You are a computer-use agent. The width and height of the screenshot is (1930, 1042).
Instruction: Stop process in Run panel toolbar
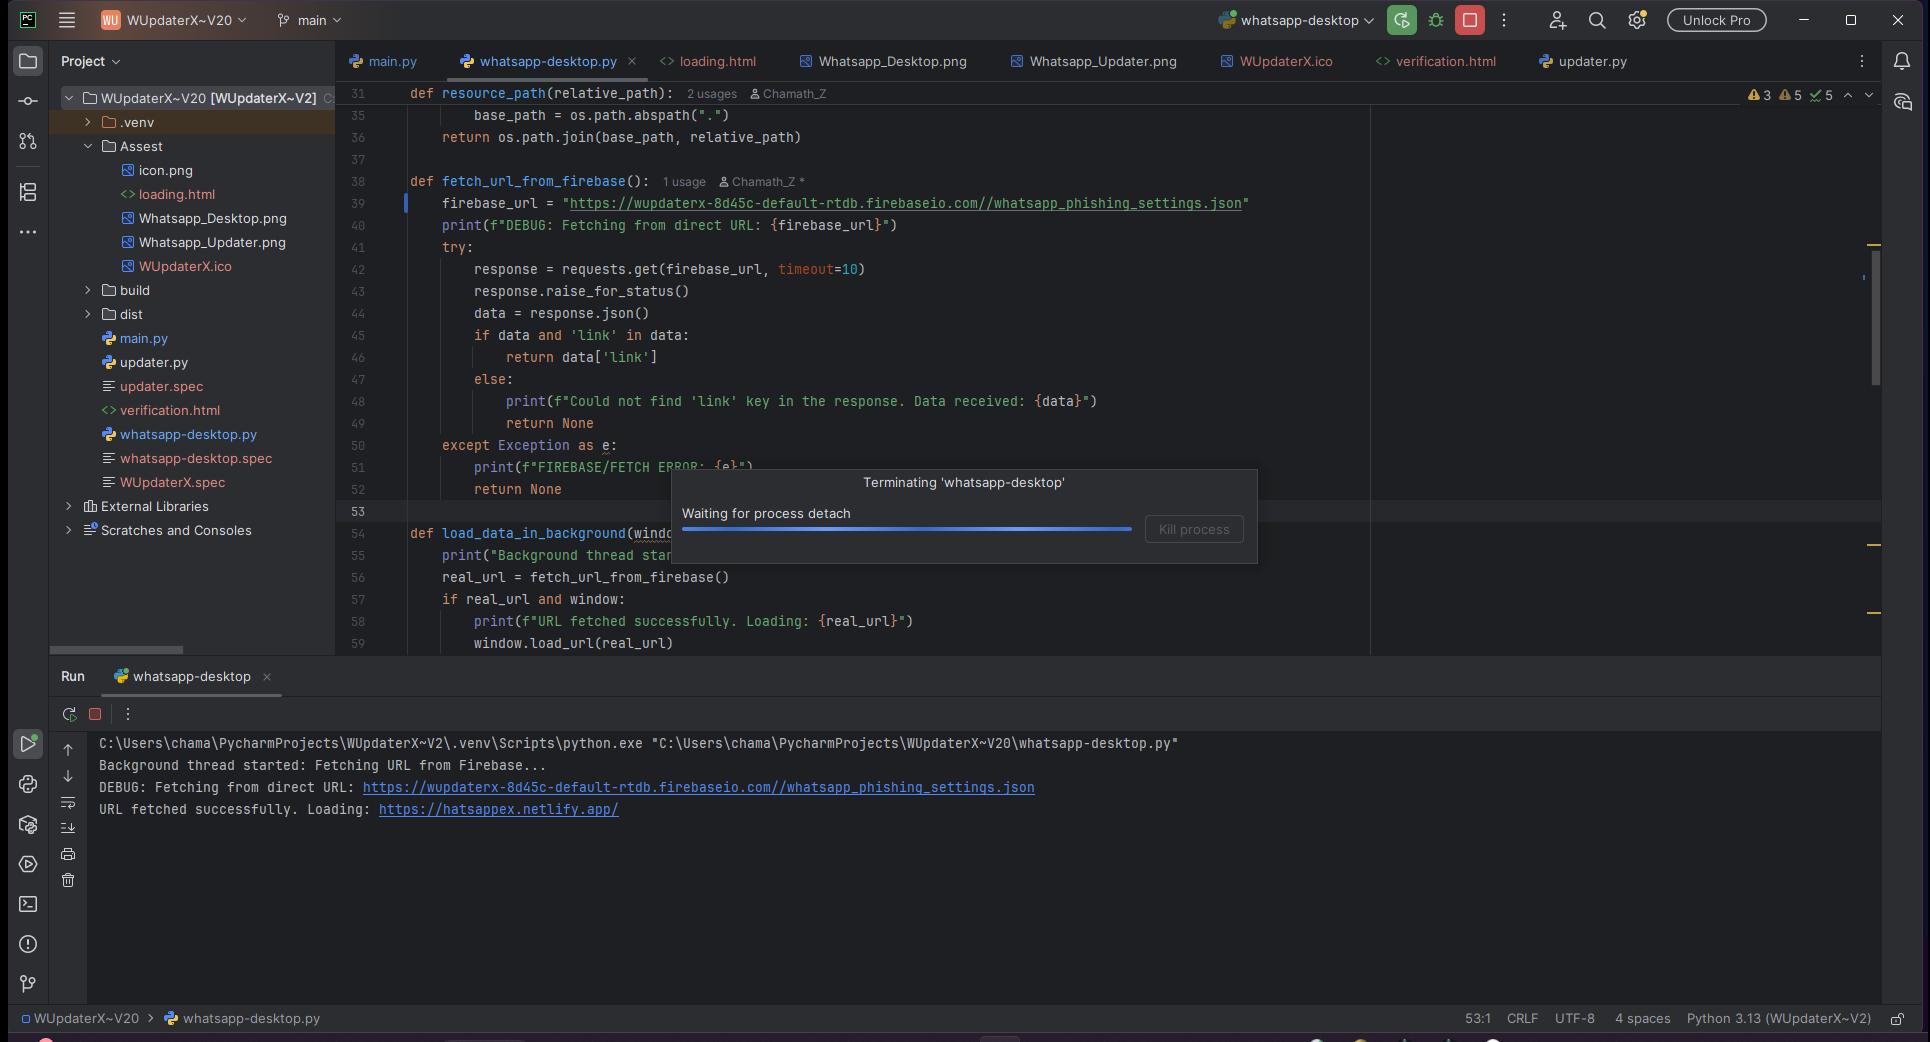95,714
